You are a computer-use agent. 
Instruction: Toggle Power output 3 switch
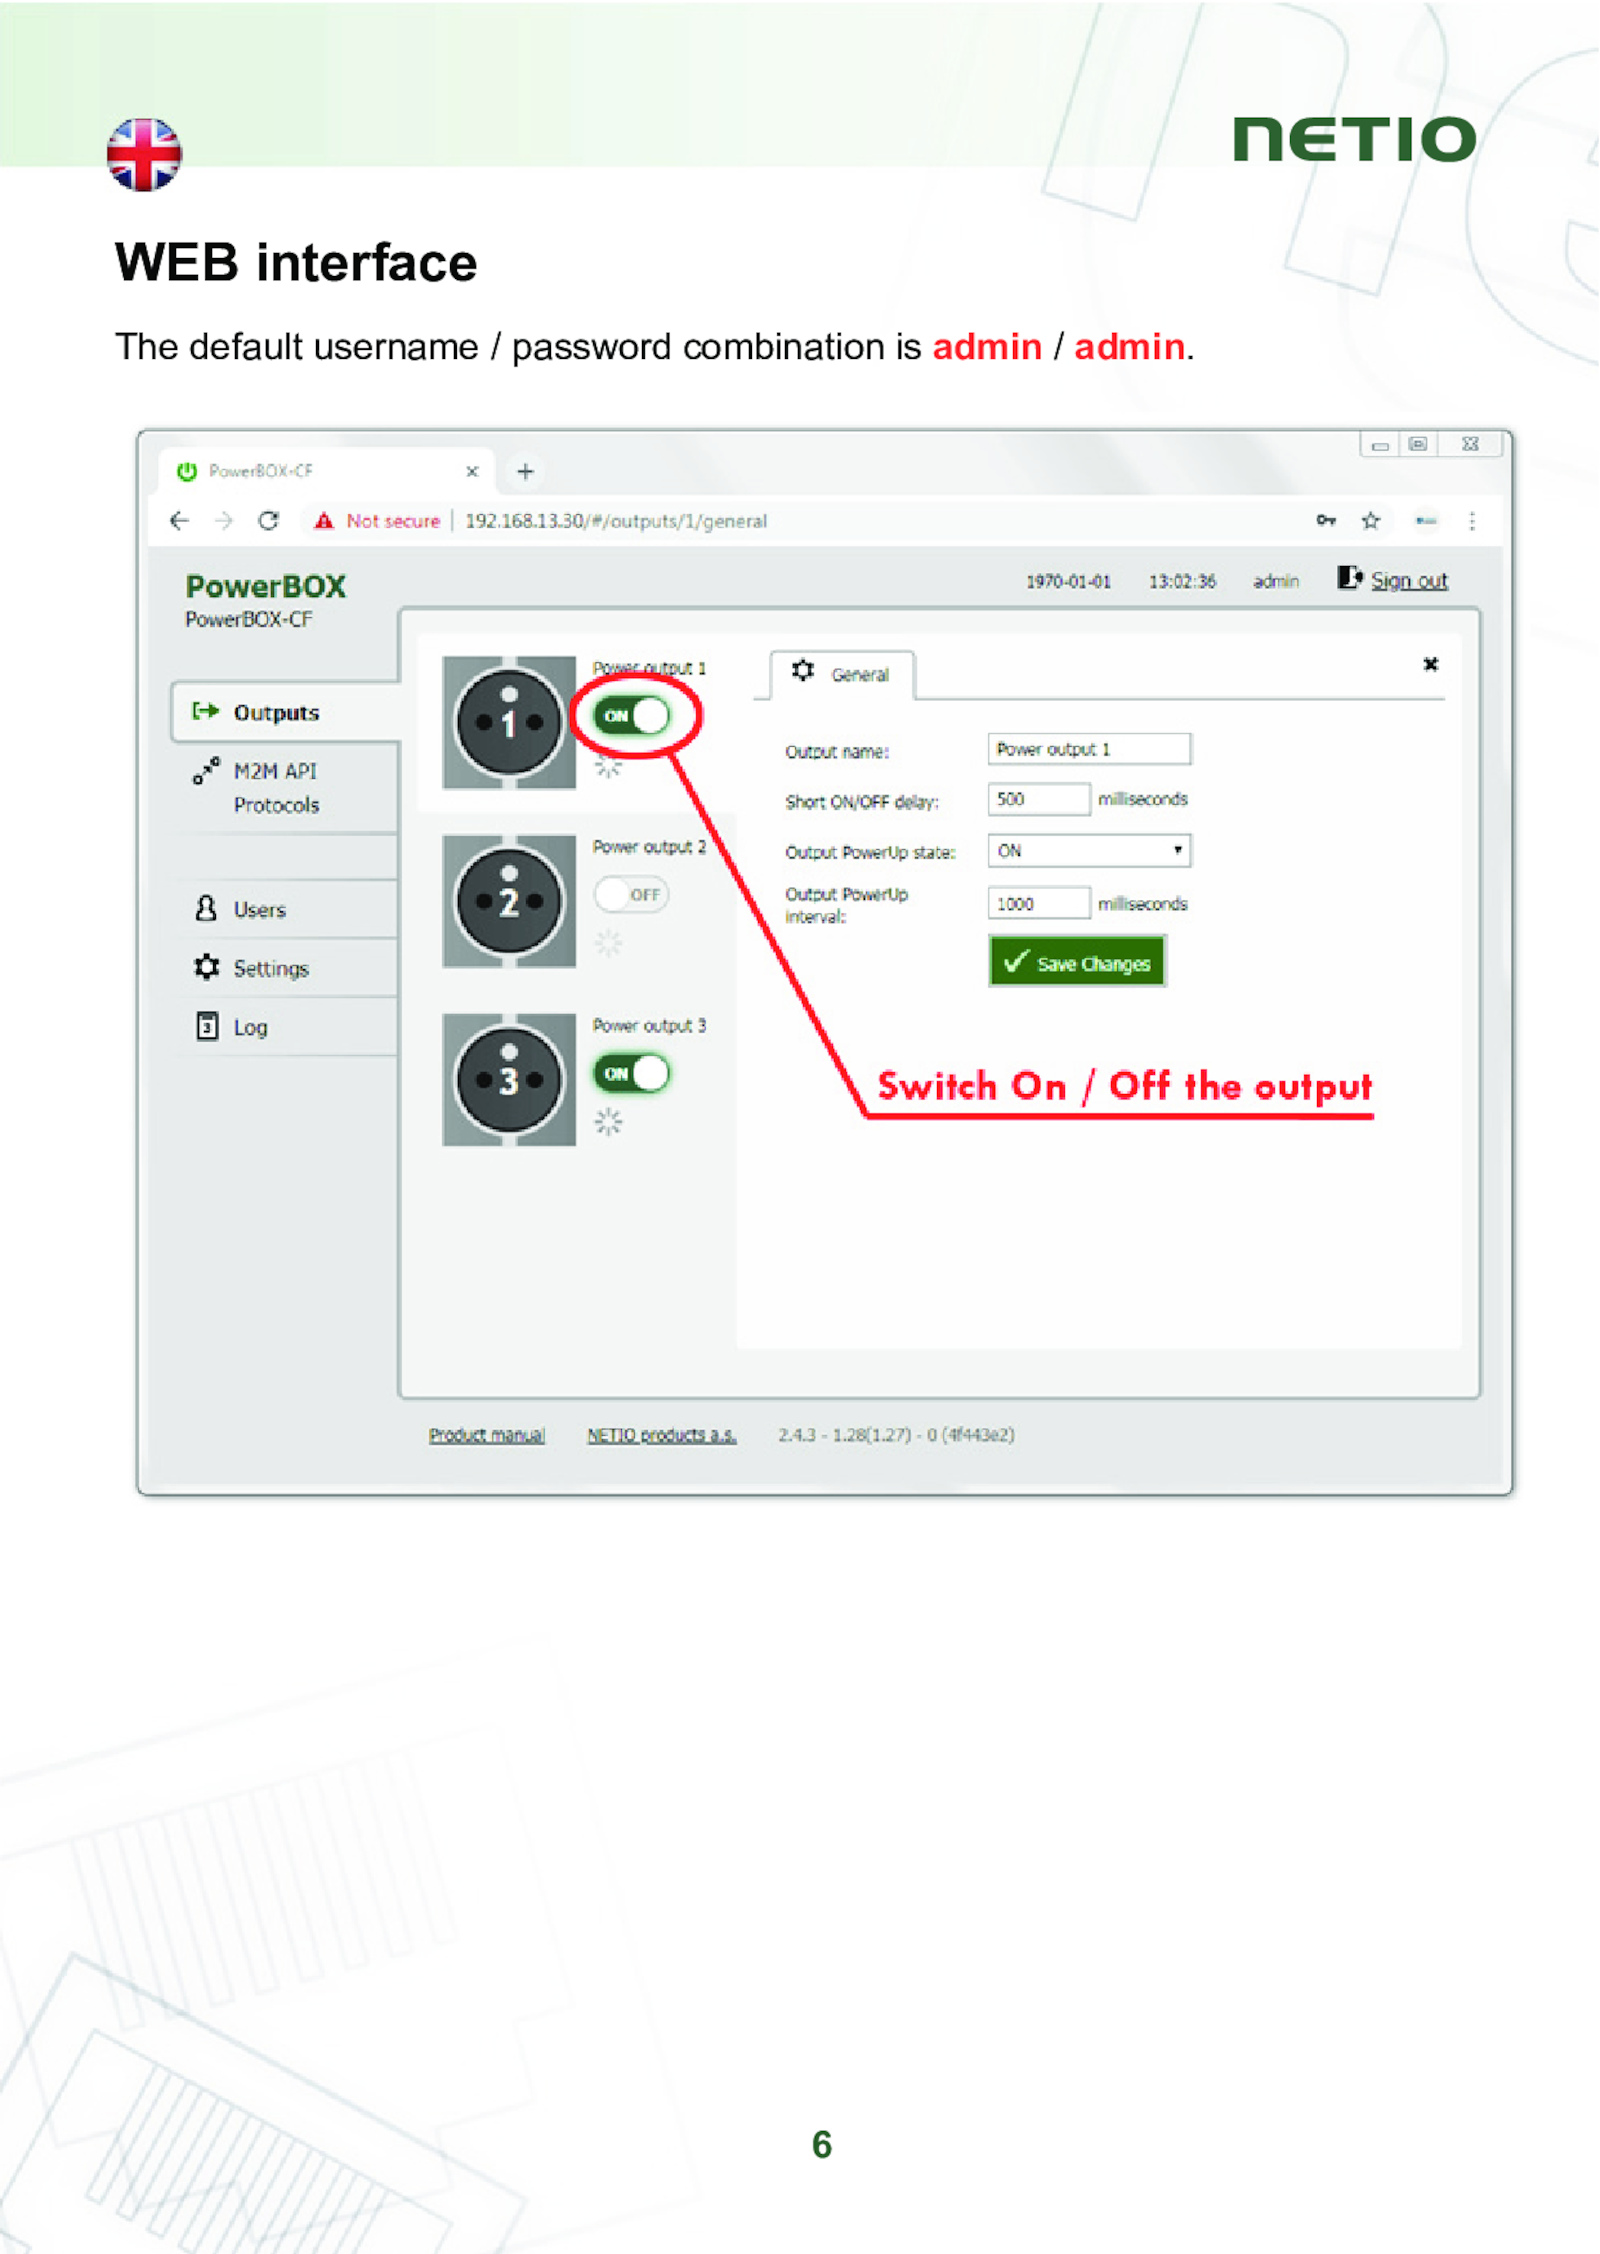[x=631, y=1073]
